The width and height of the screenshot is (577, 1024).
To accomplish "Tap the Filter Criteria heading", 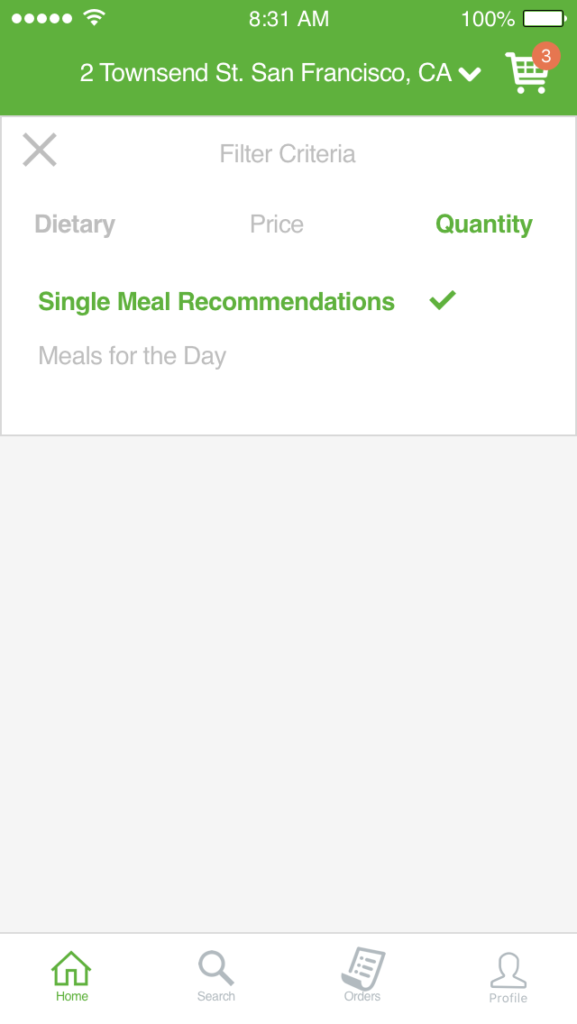I will point(288,154).
